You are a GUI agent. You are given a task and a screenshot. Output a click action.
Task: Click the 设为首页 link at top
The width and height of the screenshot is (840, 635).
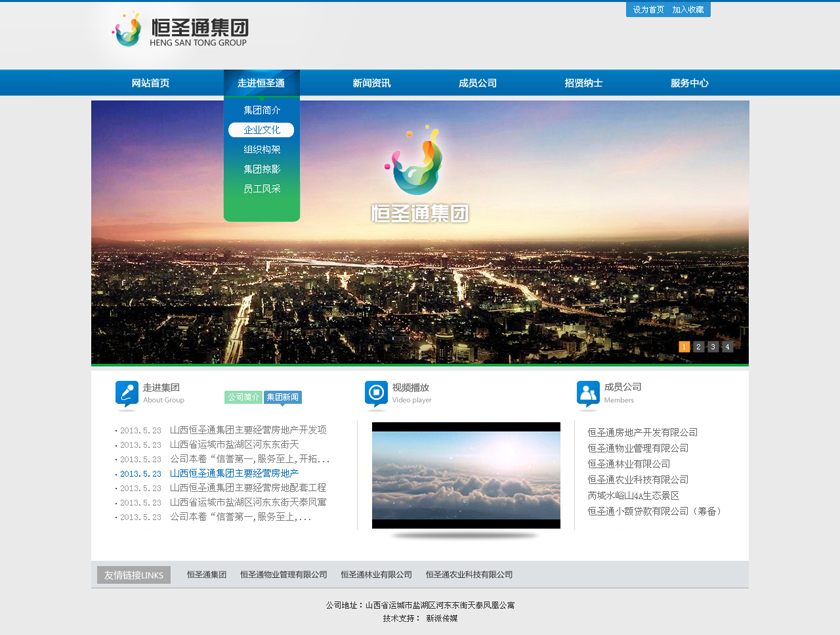[x=648, y=10]
